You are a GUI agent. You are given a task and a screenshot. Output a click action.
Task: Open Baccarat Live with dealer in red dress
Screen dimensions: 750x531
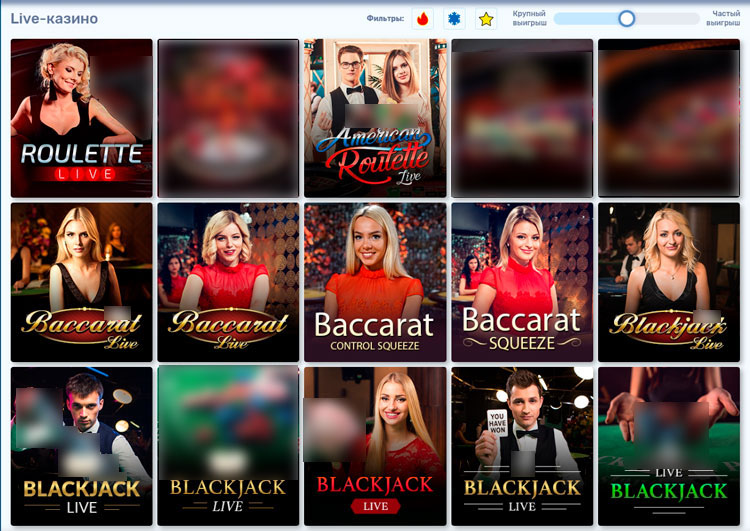coord(228,282)
